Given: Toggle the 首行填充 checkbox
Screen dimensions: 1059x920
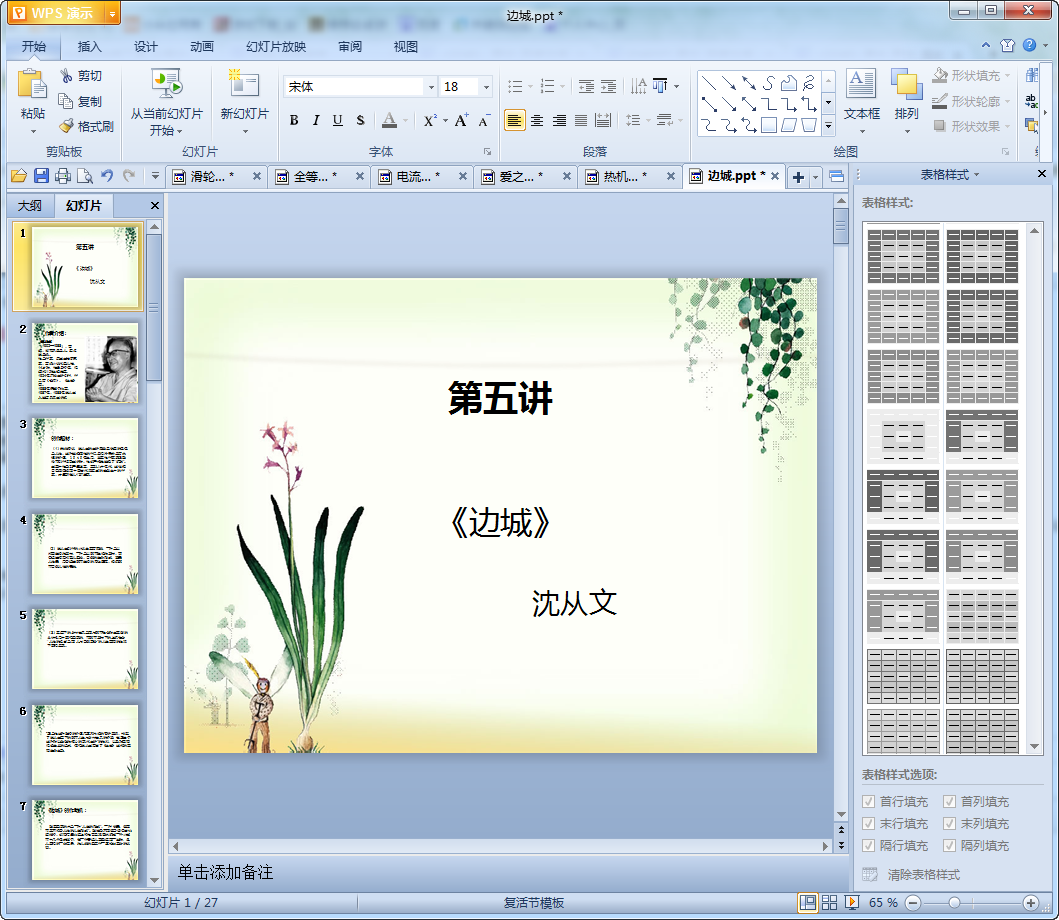Looking at the screenshot, I should tap(868, 802).
